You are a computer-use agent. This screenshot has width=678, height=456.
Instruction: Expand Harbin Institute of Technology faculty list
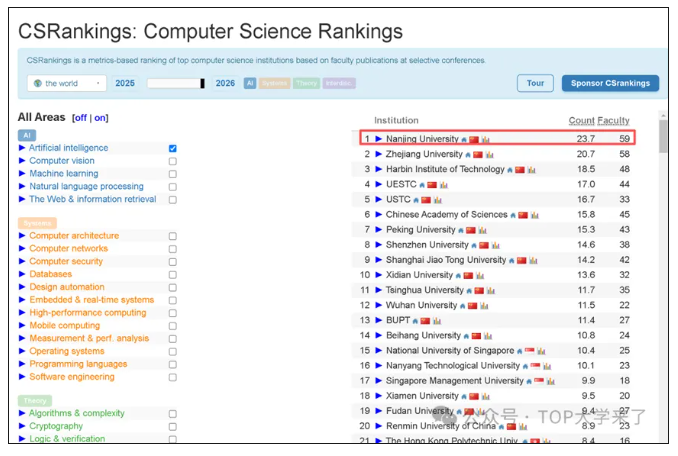[379, 170]
